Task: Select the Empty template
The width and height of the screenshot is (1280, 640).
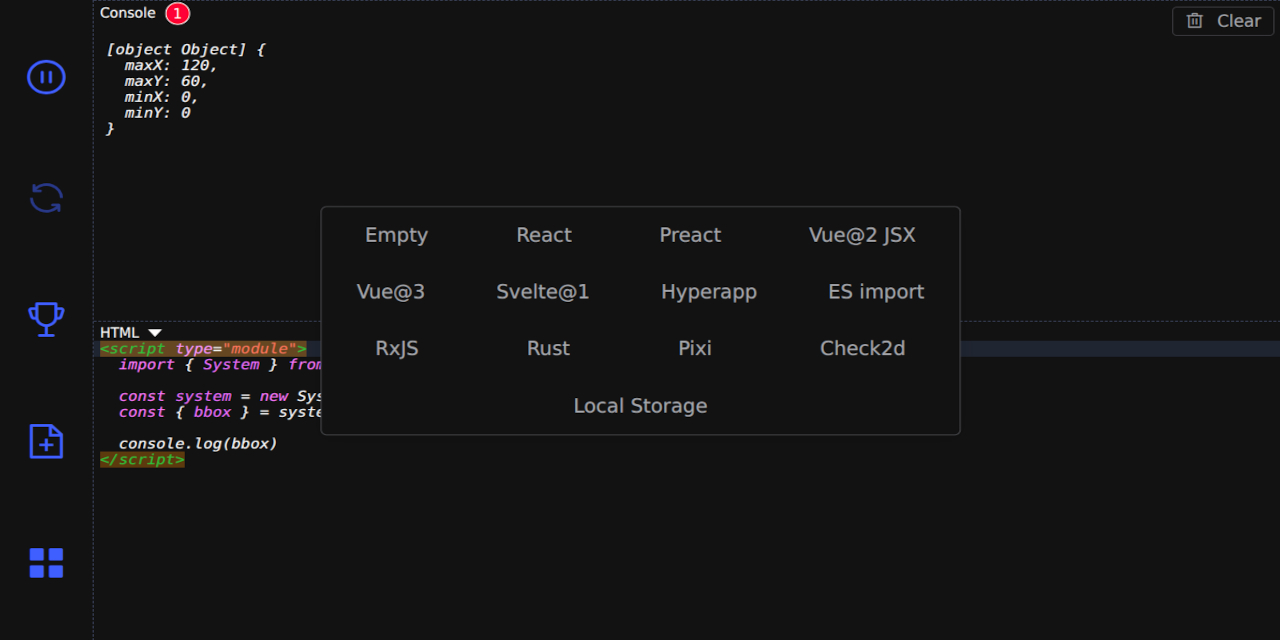Action: click(396, 235)
